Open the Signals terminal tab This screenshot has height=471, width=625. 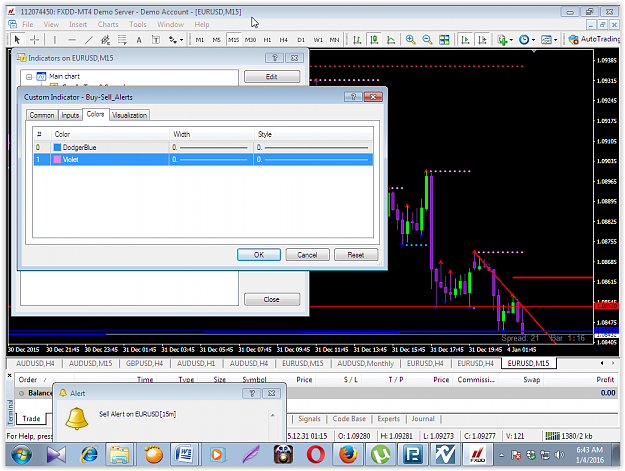pyautogui.click(x=309, y=419)
